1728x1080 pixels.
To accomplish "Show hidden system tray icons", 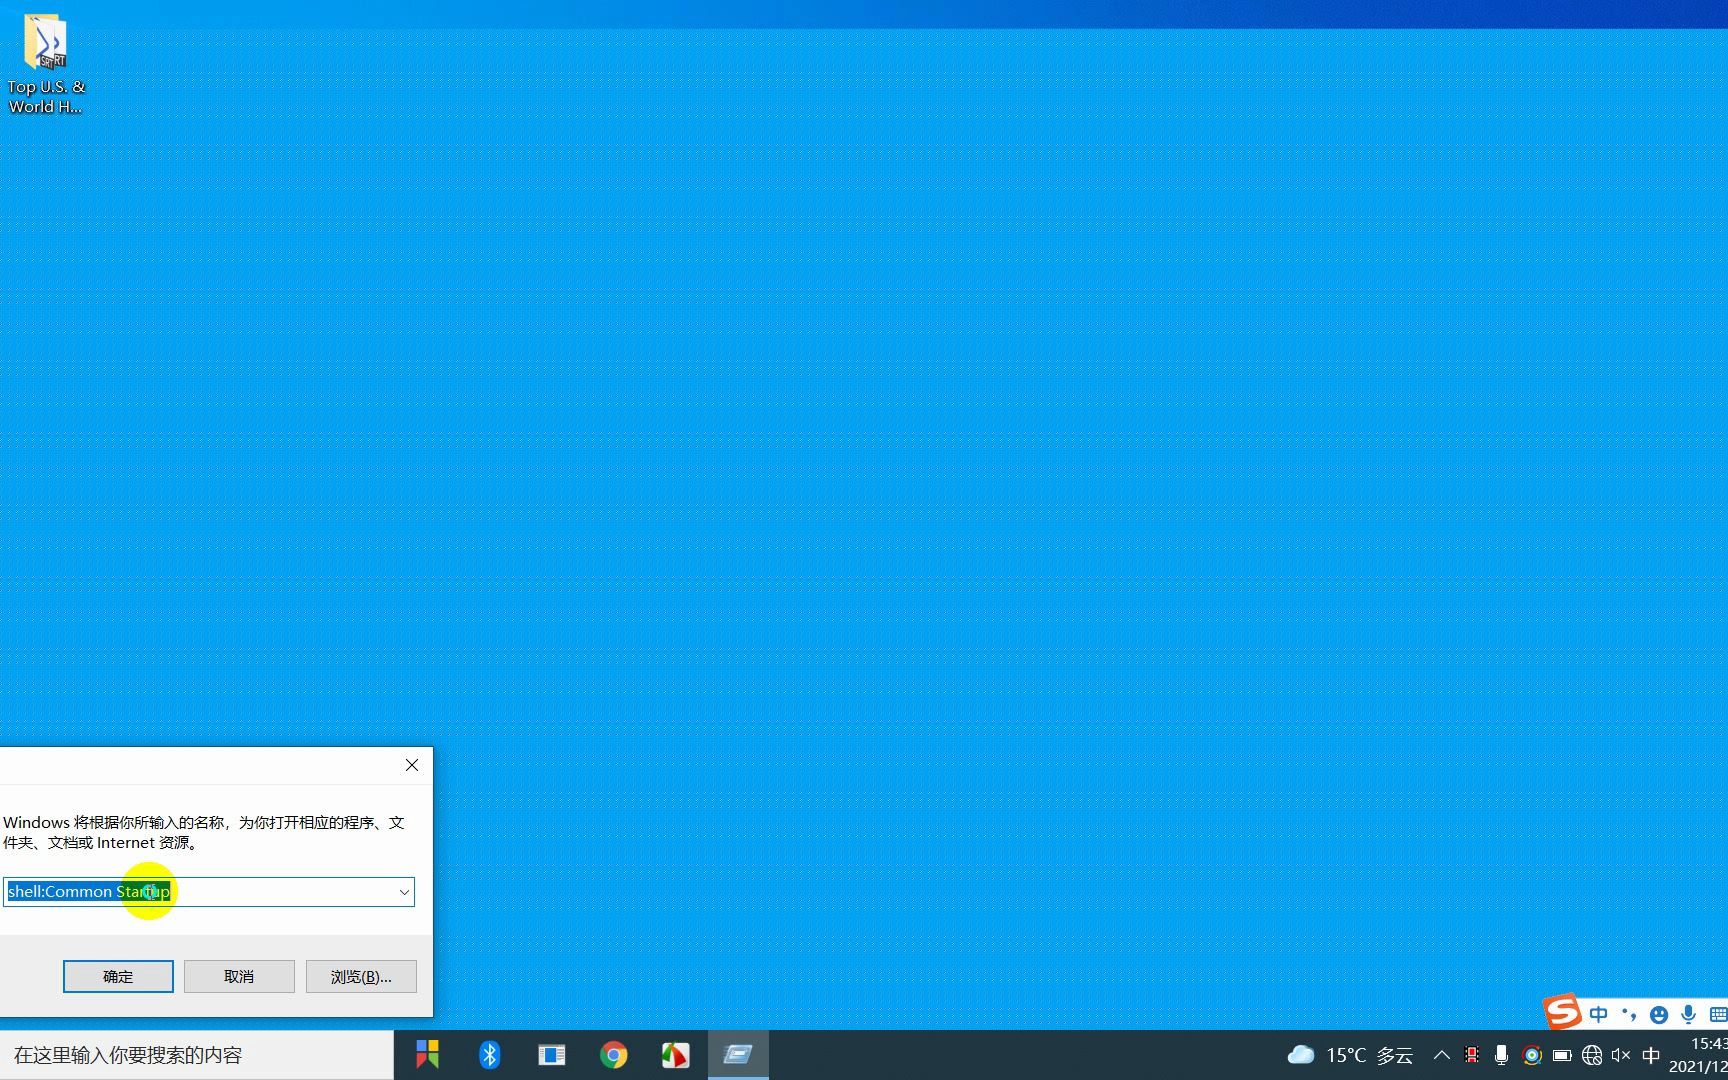I will click(x=1441, y=1055).
